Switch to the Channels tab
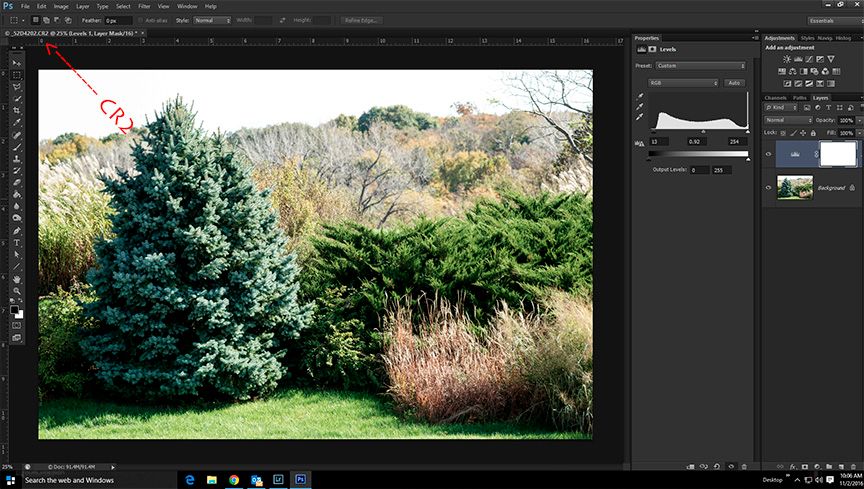Viewport: 864px width, 489px height. coord(776,98)
